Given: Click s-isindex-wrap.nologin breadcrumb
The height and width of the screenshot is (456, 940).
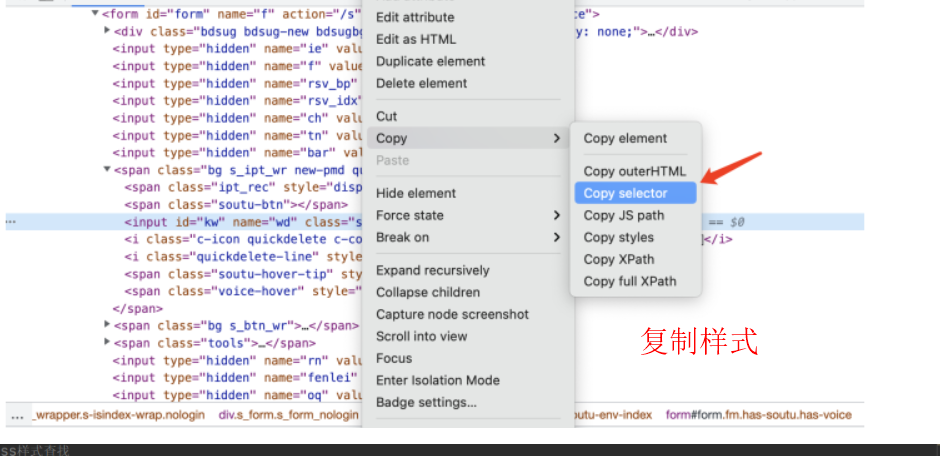Looking at the screenshot, I should (x=118, y=415).
